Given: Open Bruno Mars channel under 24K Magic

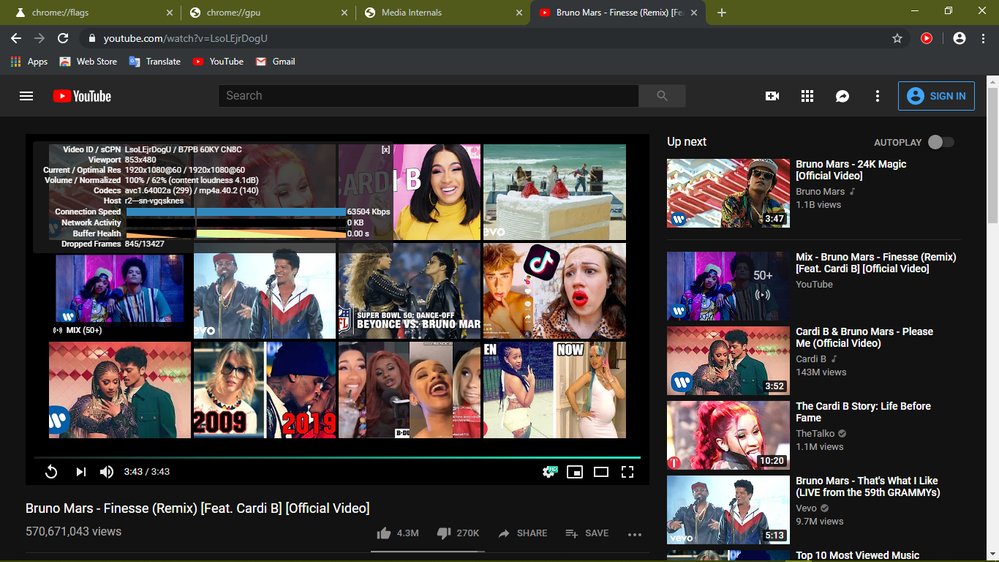Looking at the screenshot, I should click(820, 191).
